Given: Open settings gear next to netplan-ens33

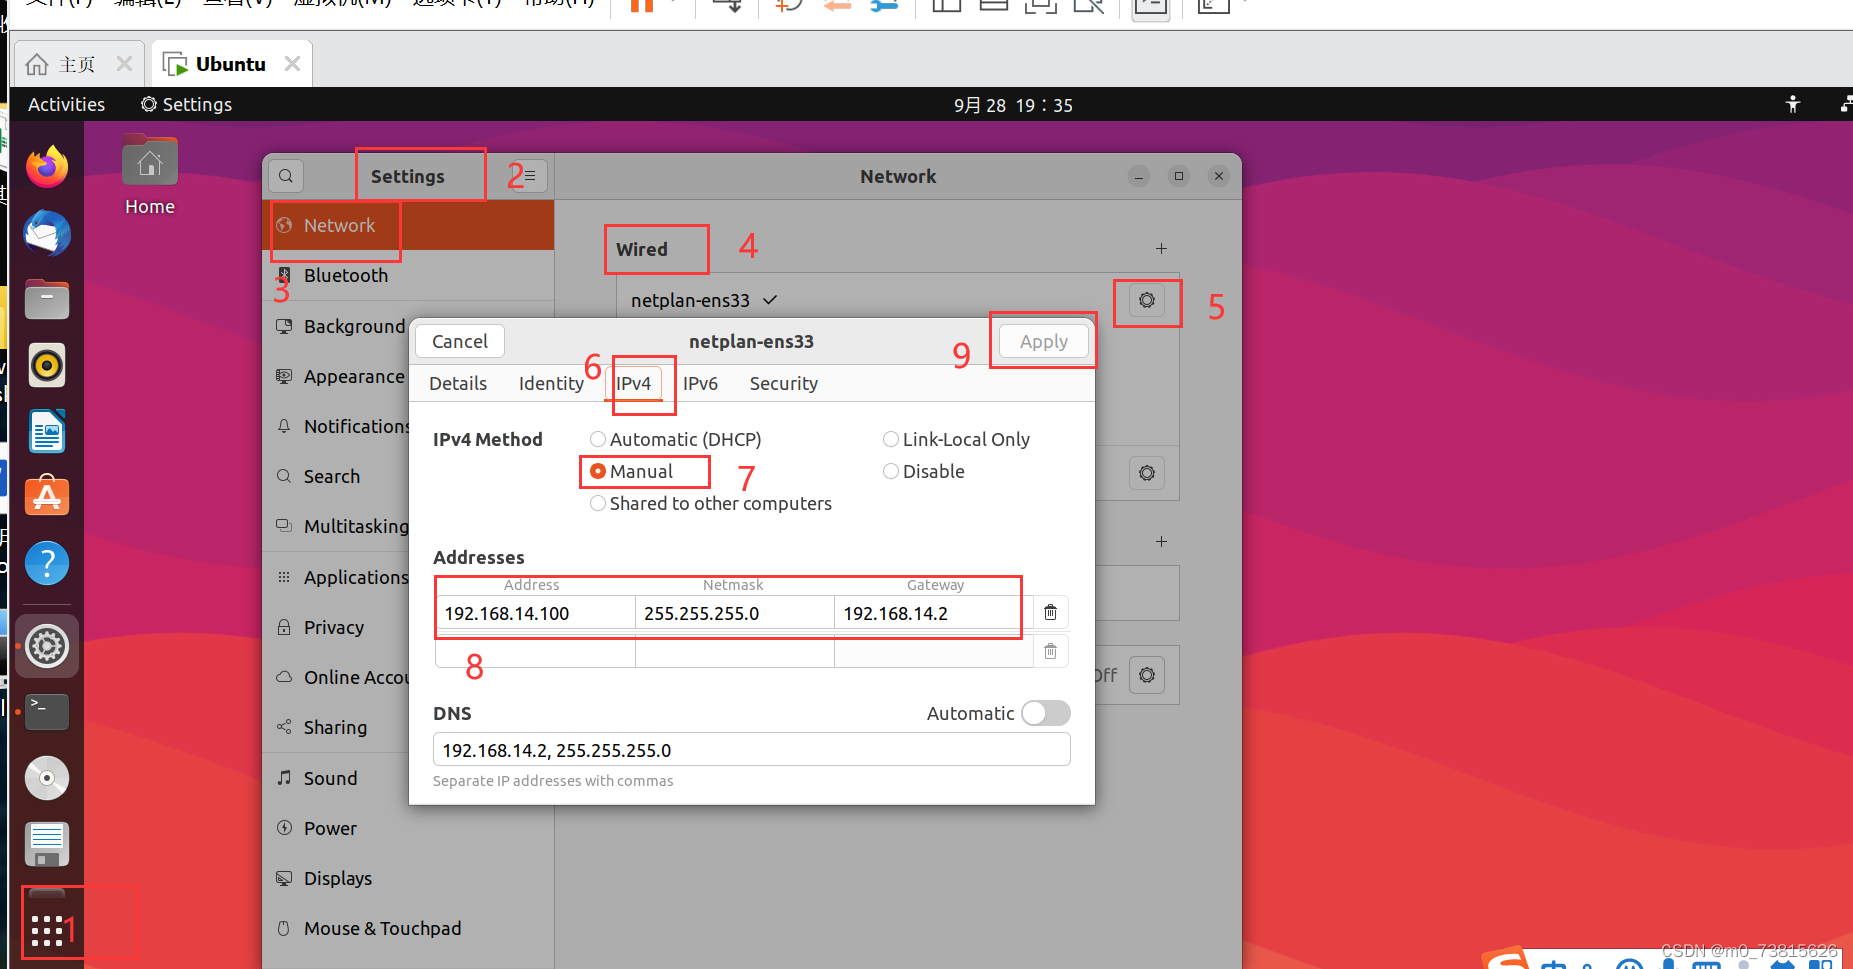Looking at the screenshot, I should click(1147, 300).
